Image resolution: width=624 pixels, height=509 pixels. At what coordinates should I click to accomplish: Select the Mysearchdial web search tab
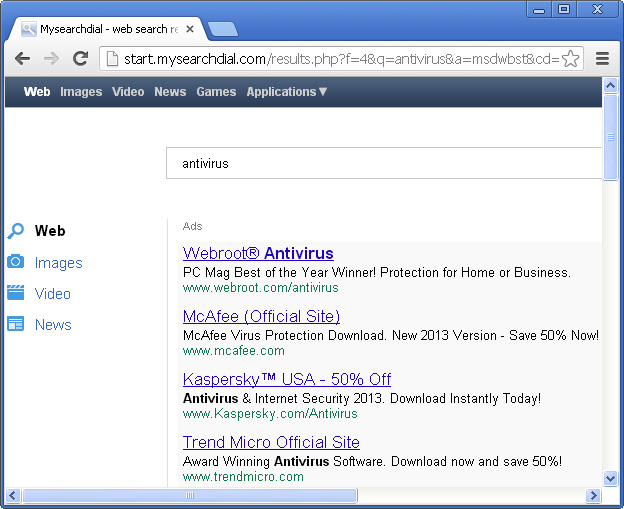[107, 29]
